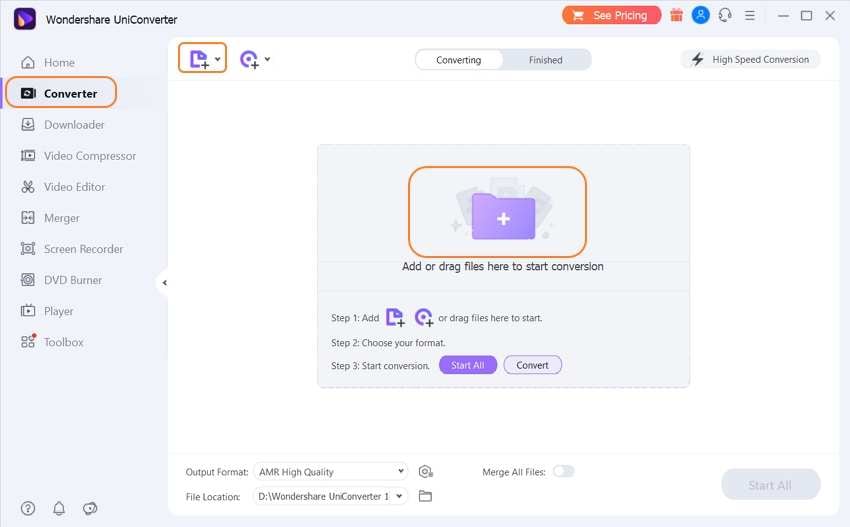
Task: Open the user account icon
Action: pyautogui.click(x=700, y=15)
